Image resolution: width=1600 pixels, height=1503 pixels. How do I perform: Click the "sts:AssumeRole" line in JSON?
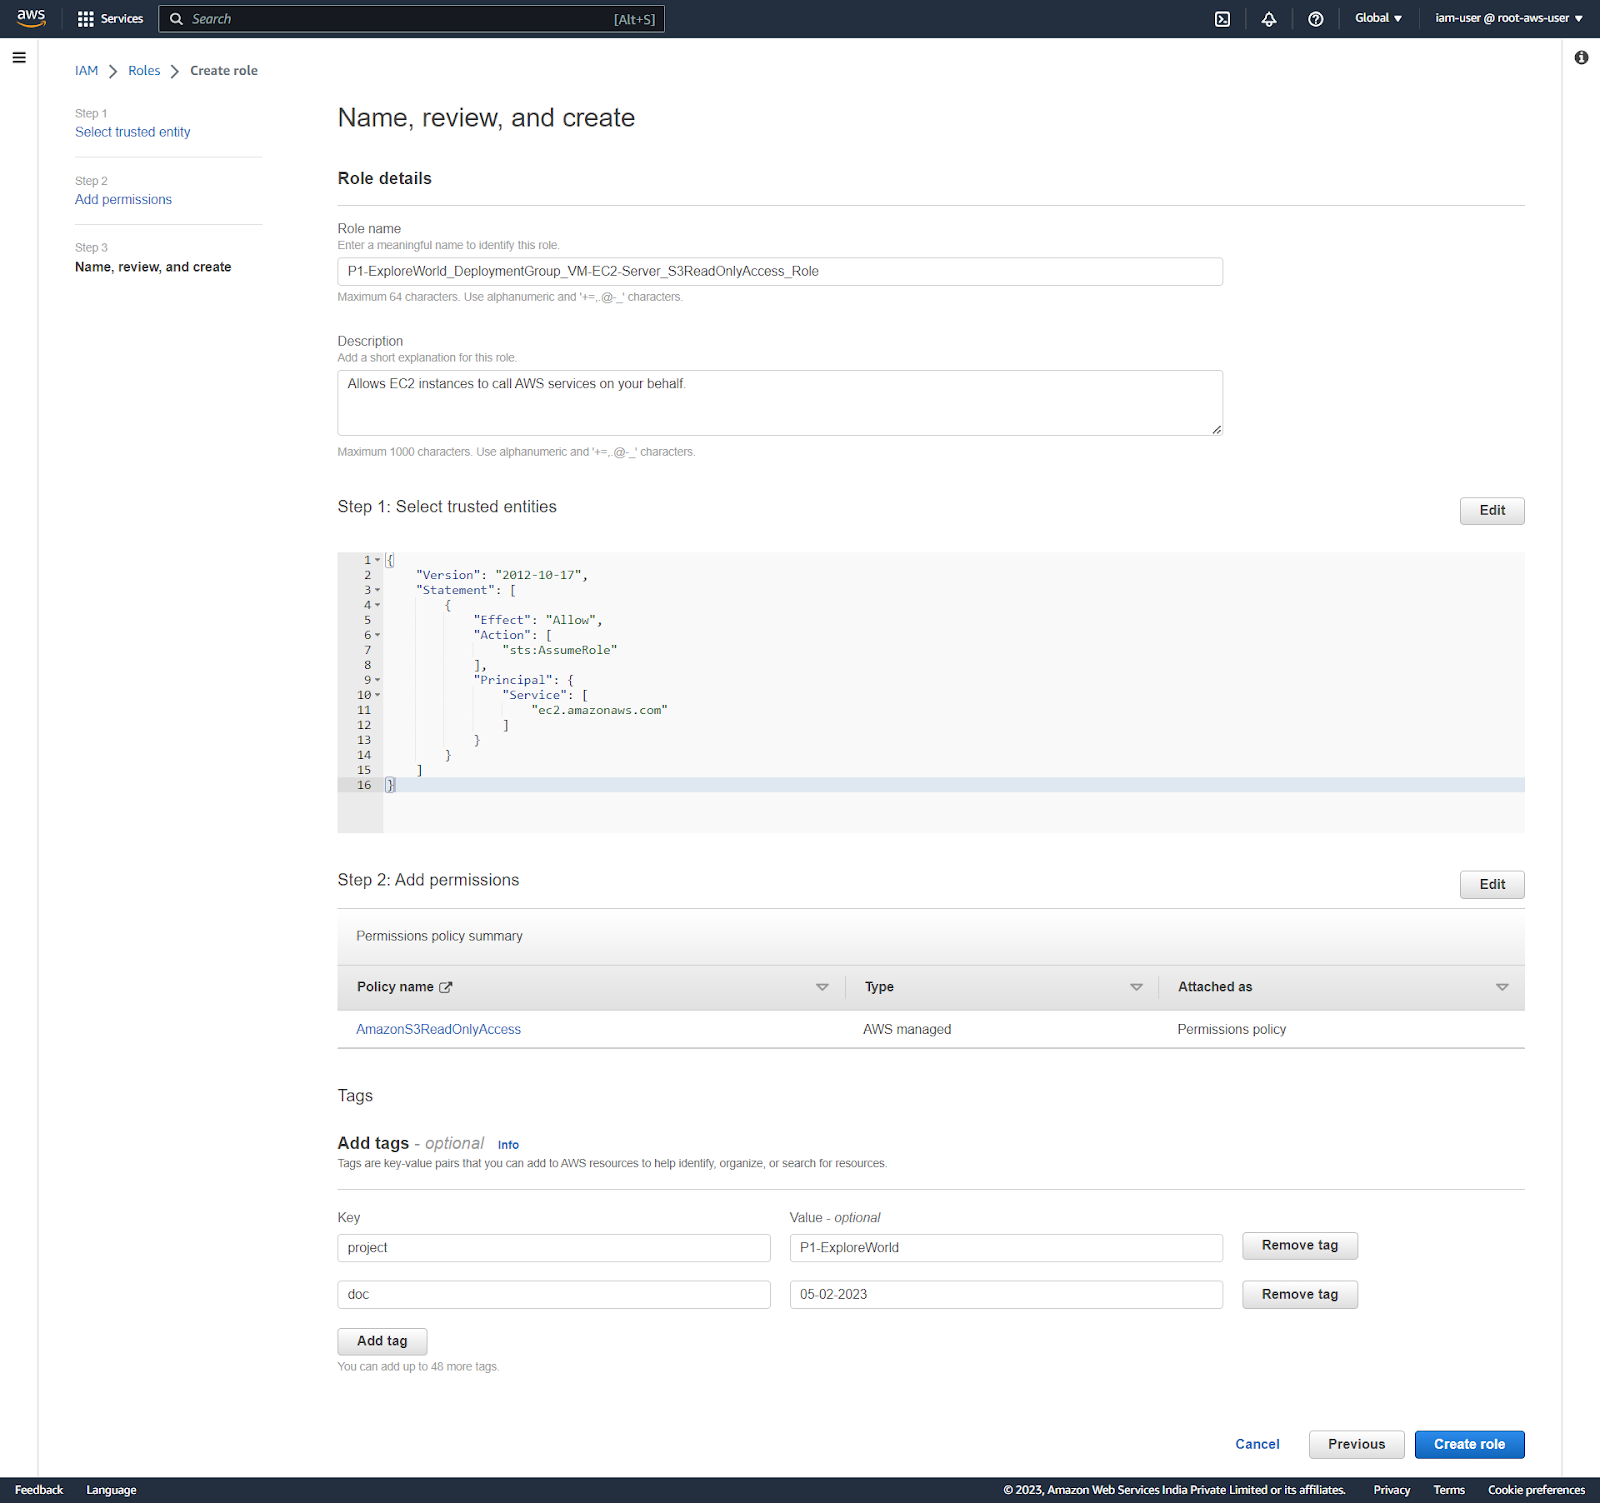coord(560,651)
